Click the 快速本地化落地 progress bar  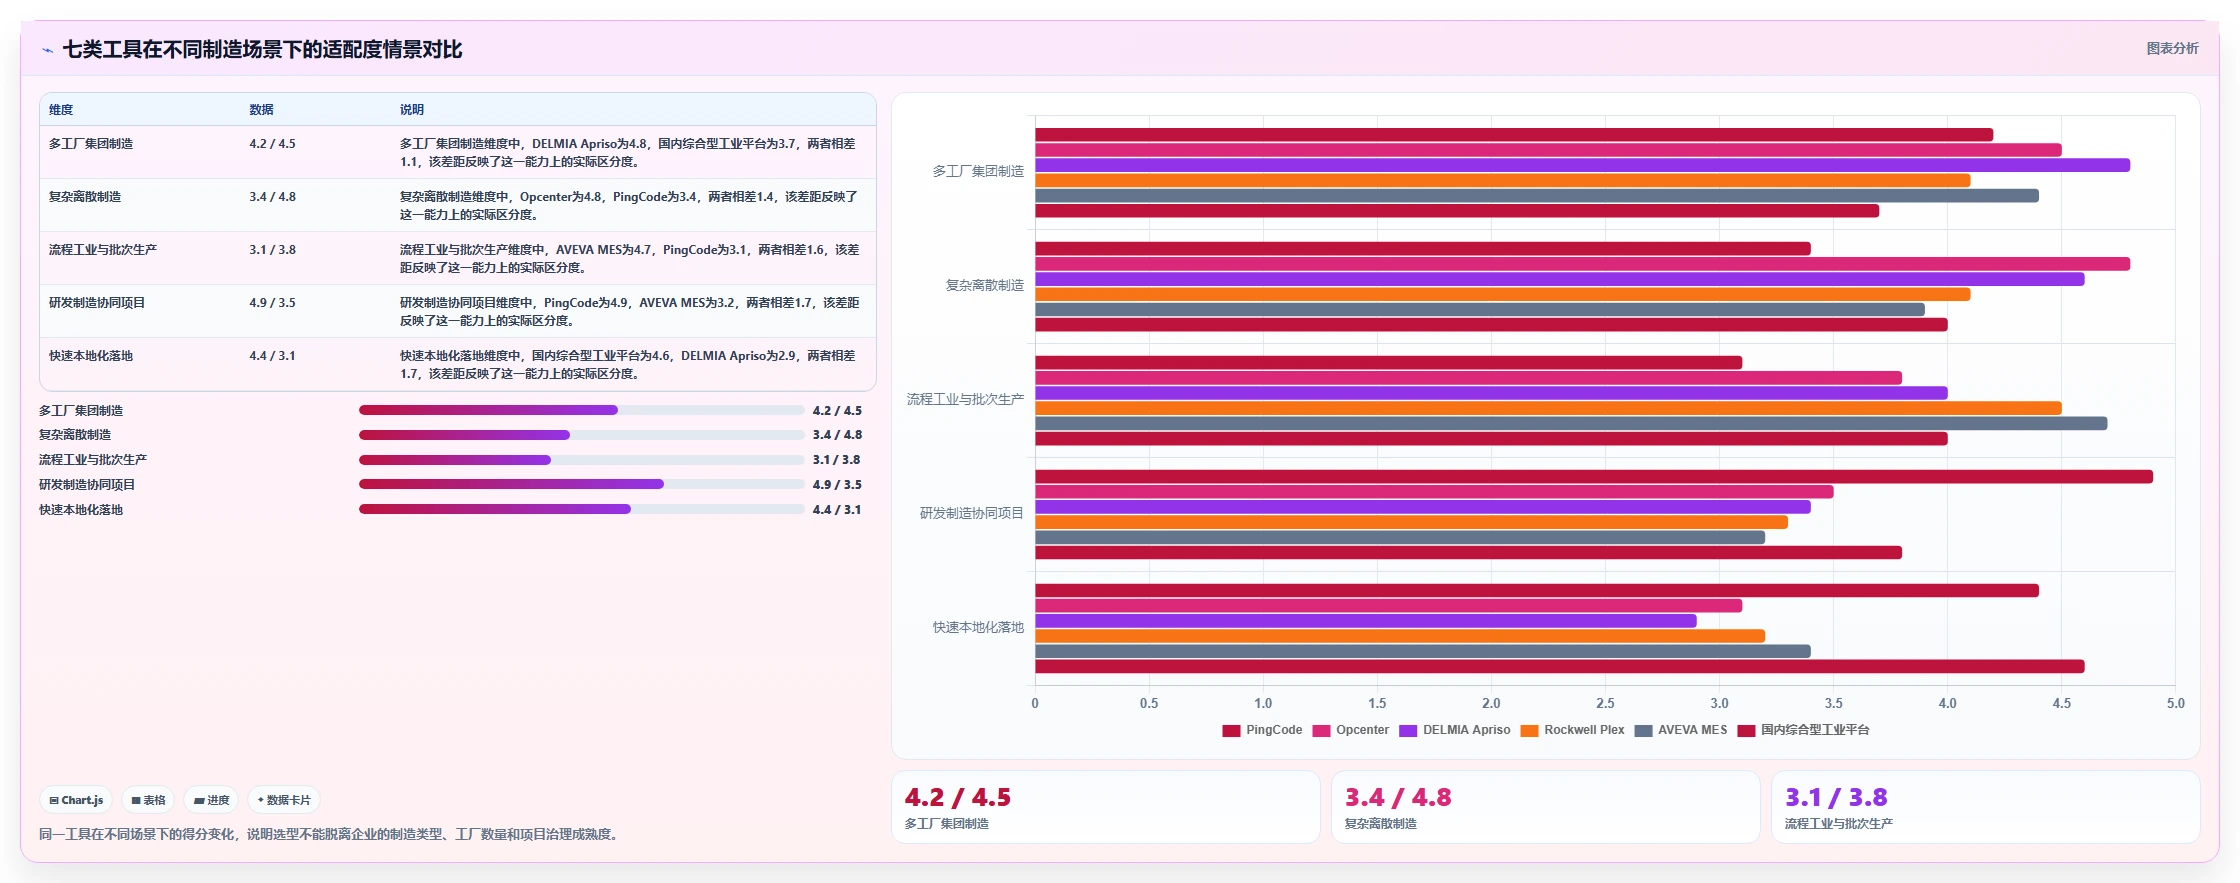point(582,509)
